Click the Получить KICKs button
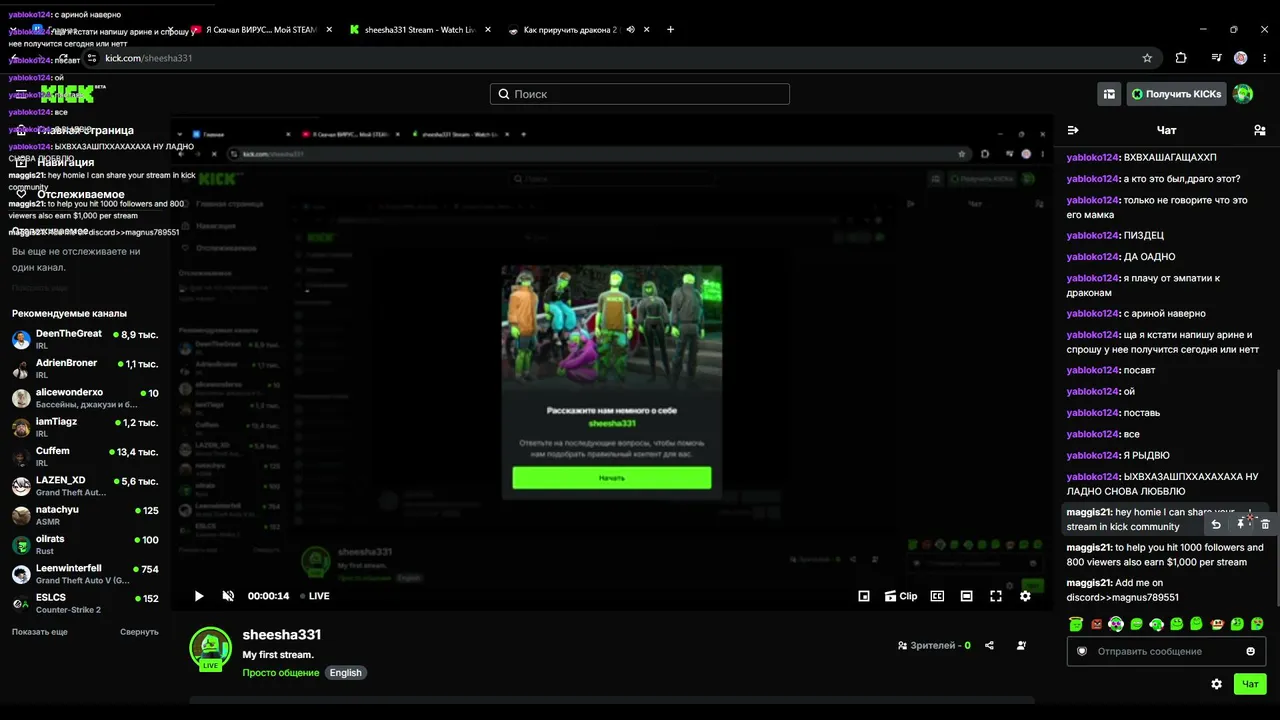This screenshot has height=720, width=1280. (x=1177, y=94)
